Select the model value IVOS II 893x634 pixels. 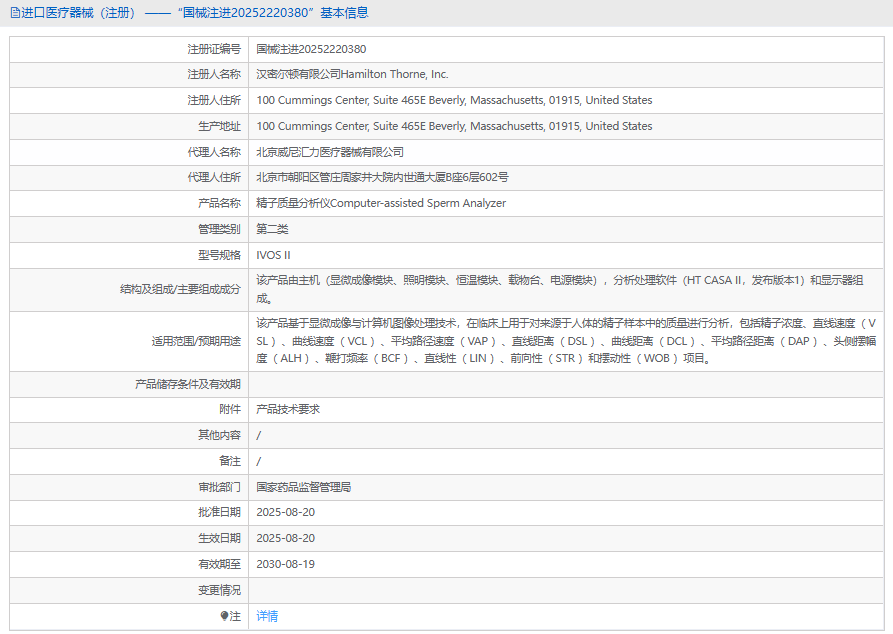pos(274,255)
